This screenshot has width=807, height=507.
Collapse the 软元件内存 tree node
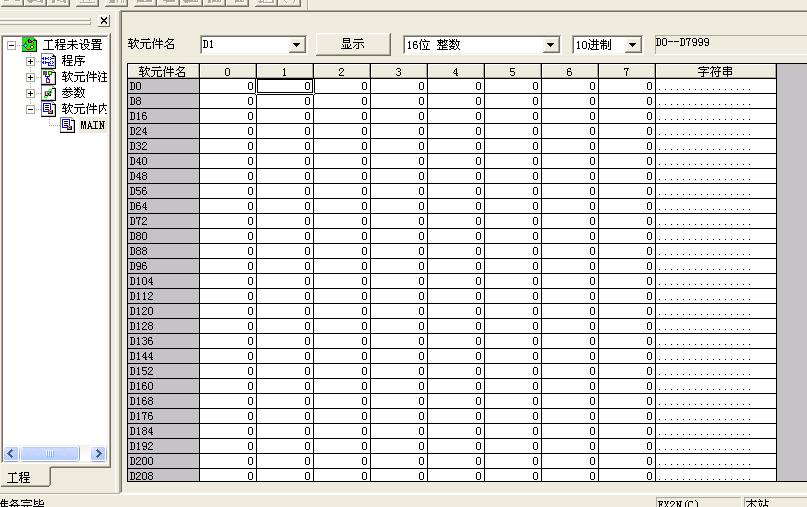pyautogui.click(x=30, y=109)
